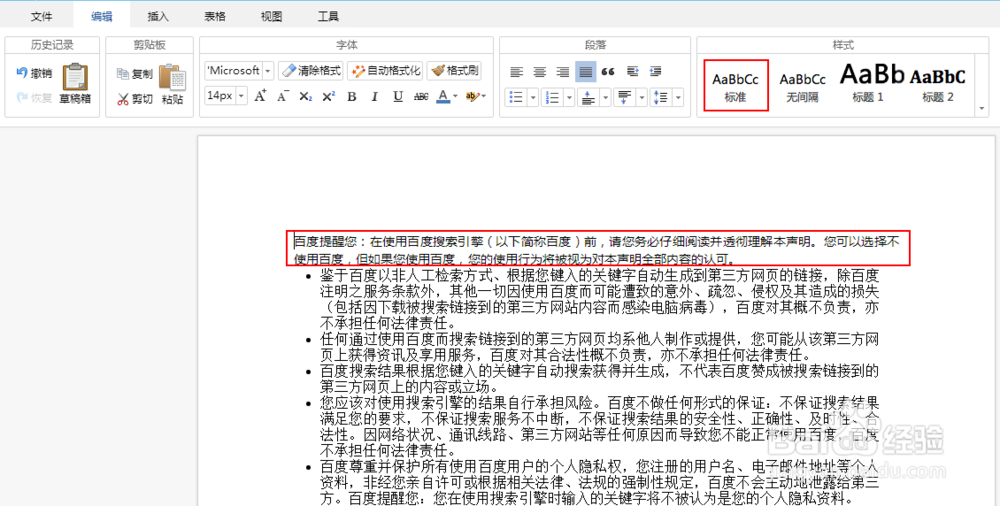
Task: Toggle italic formatting
Action: click(374, 96)
